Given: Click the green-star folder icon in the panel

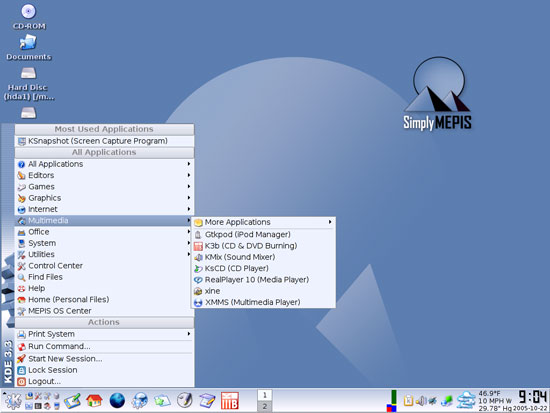Looking at the screenshot, I should 162,401.
